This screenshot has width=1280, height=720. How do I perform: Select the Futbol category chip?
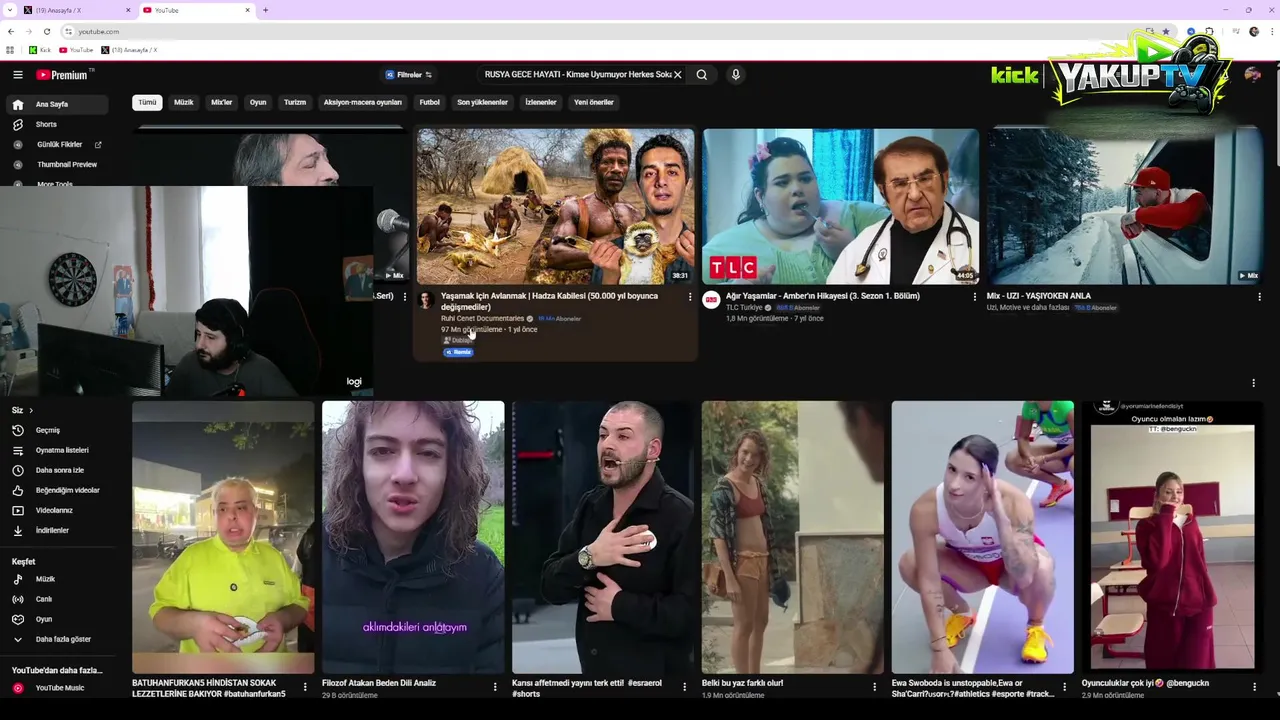pyautogui.click(x=429, y=102)
